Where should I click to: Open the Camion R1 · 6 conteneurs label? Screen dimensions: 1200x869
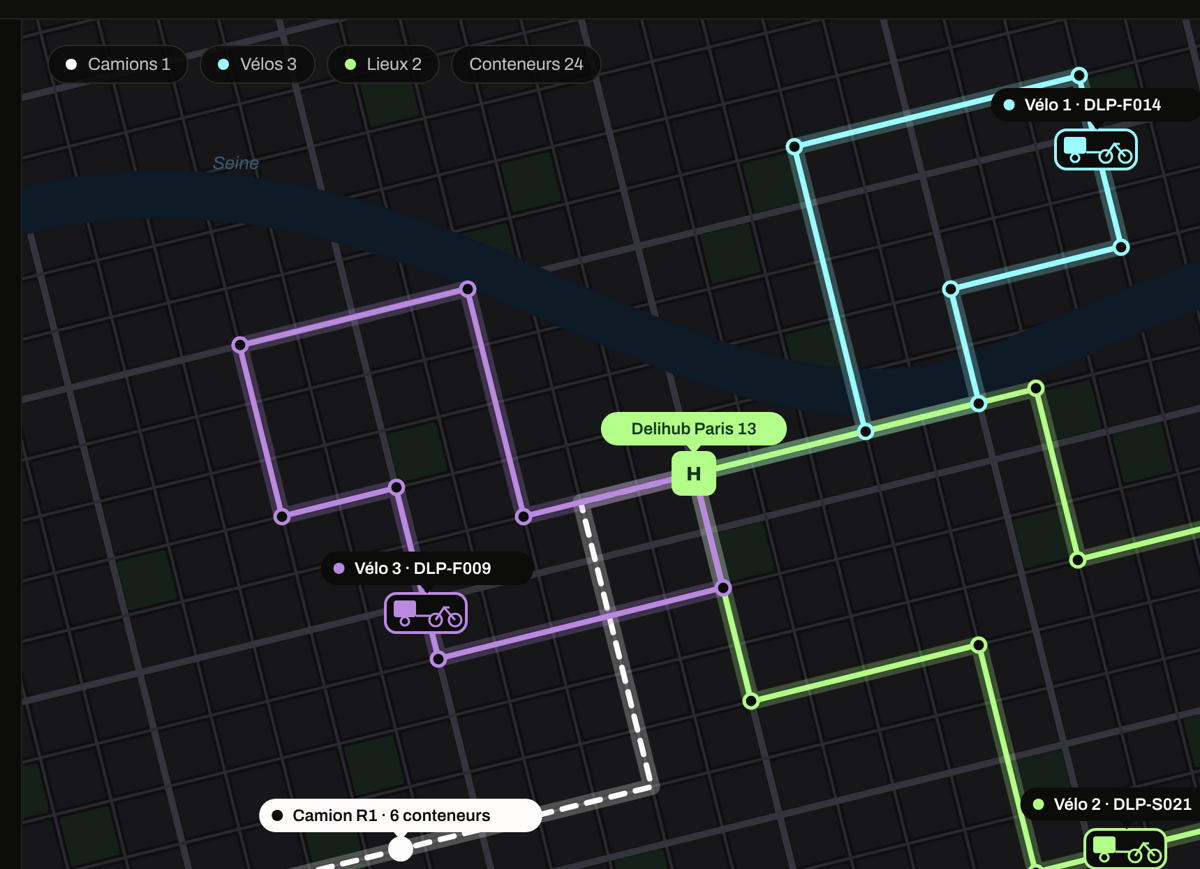coord(400,815)
